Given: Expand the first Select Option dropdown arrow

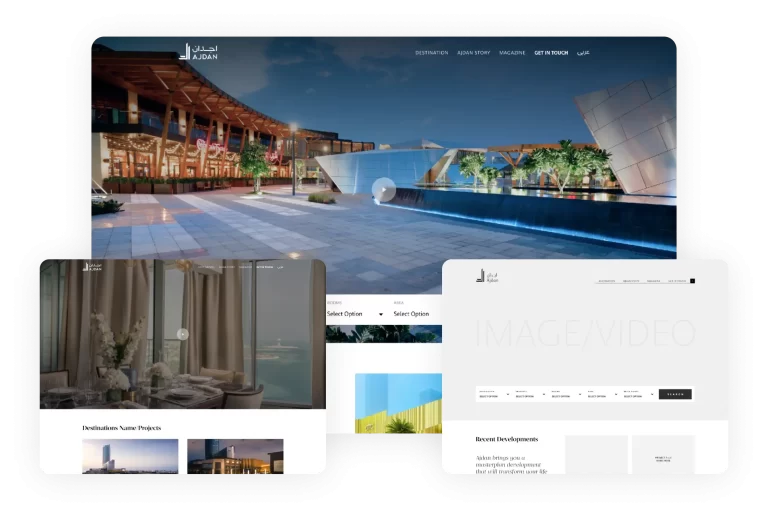Looking at the screenshot, I should coord(380,314).
